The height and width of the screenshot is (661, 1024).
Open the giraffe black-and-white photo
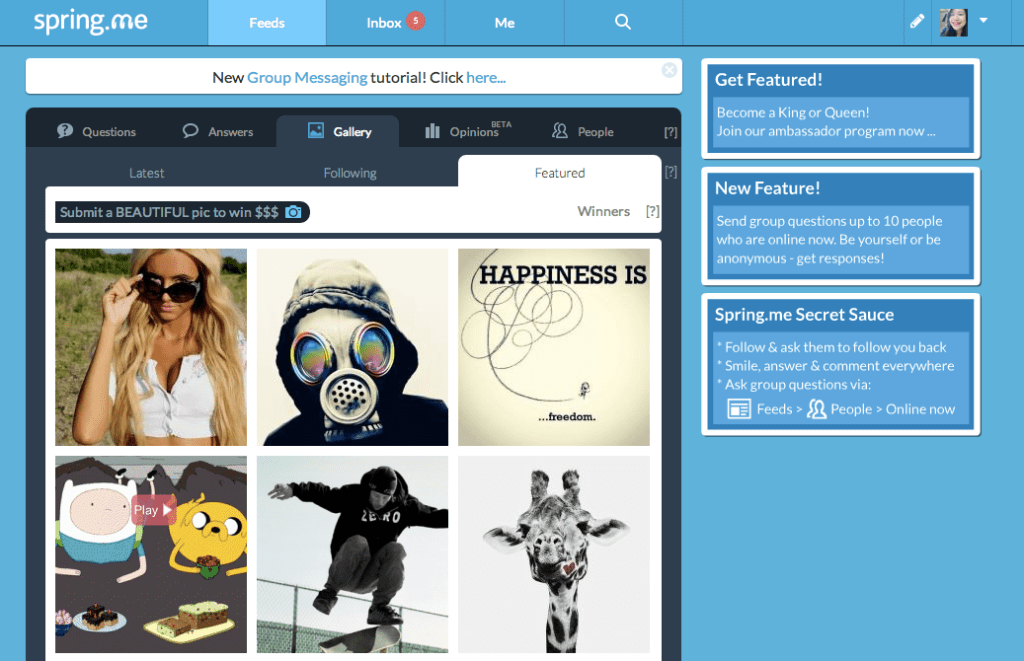pyautogui.click(x=554, y=555)
